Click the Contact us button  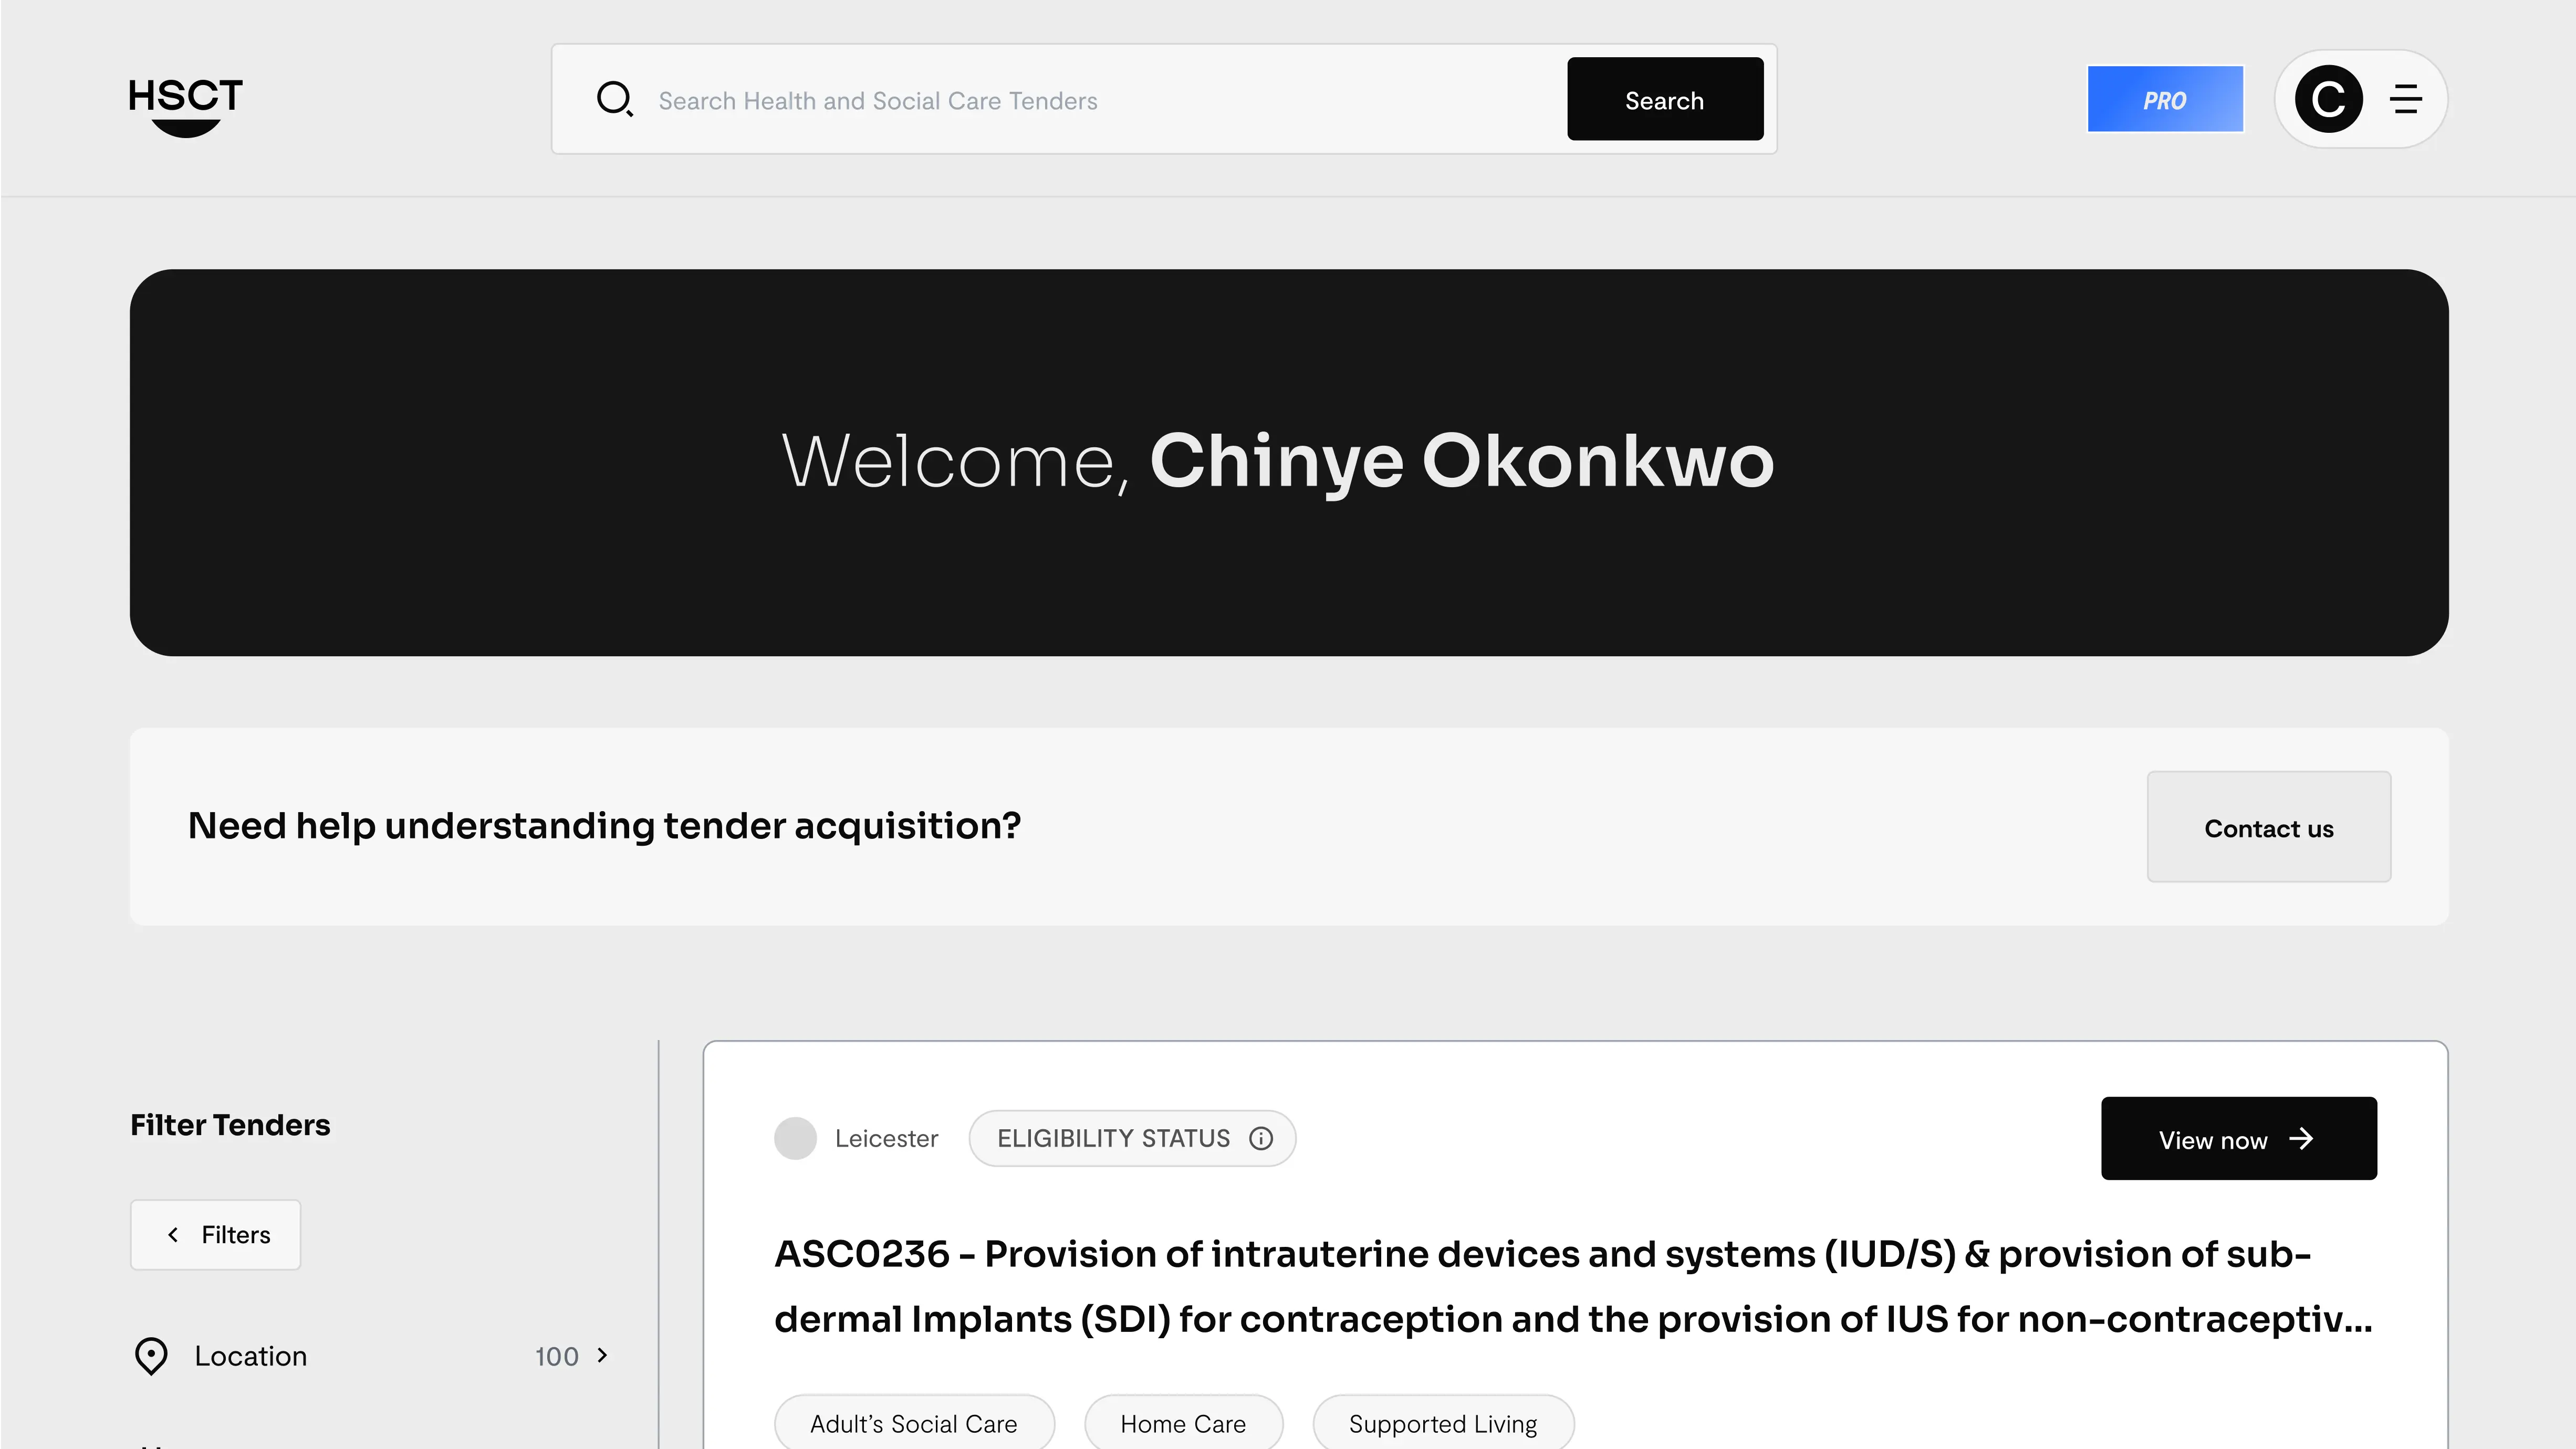pos(2268,827)
